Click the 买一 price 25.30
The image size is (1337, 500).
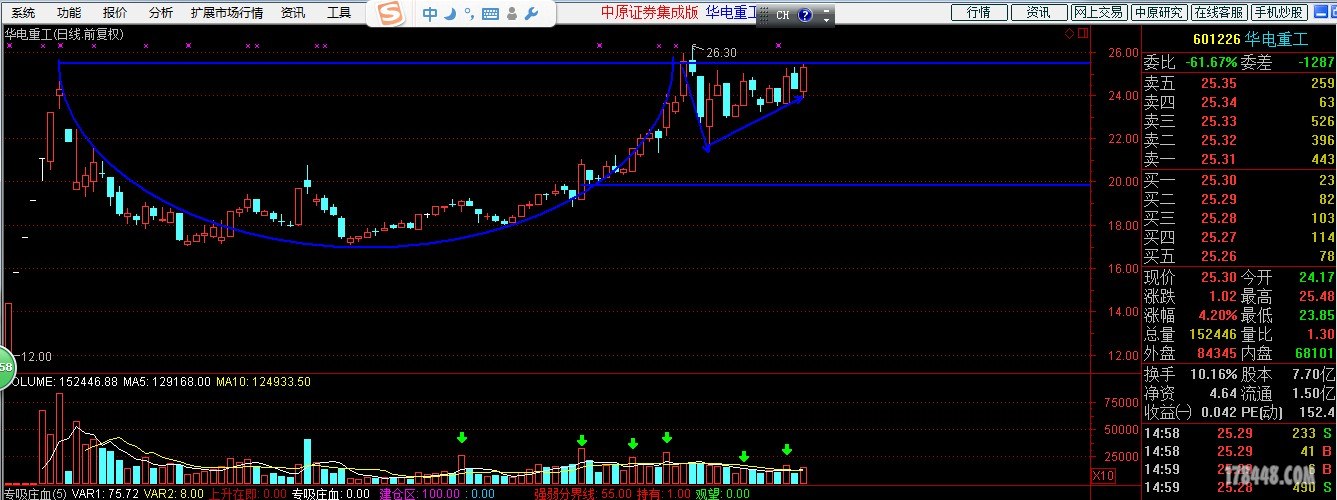tap(1219, 180)
